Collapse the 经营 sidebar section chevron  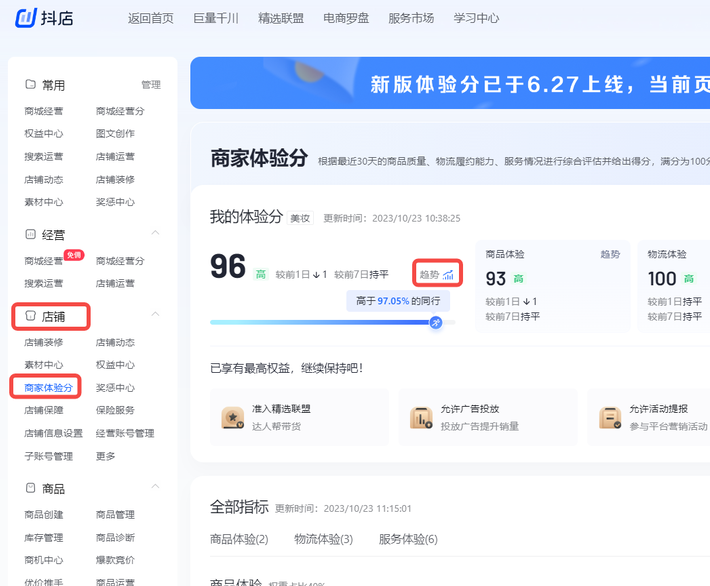point(155,234)
